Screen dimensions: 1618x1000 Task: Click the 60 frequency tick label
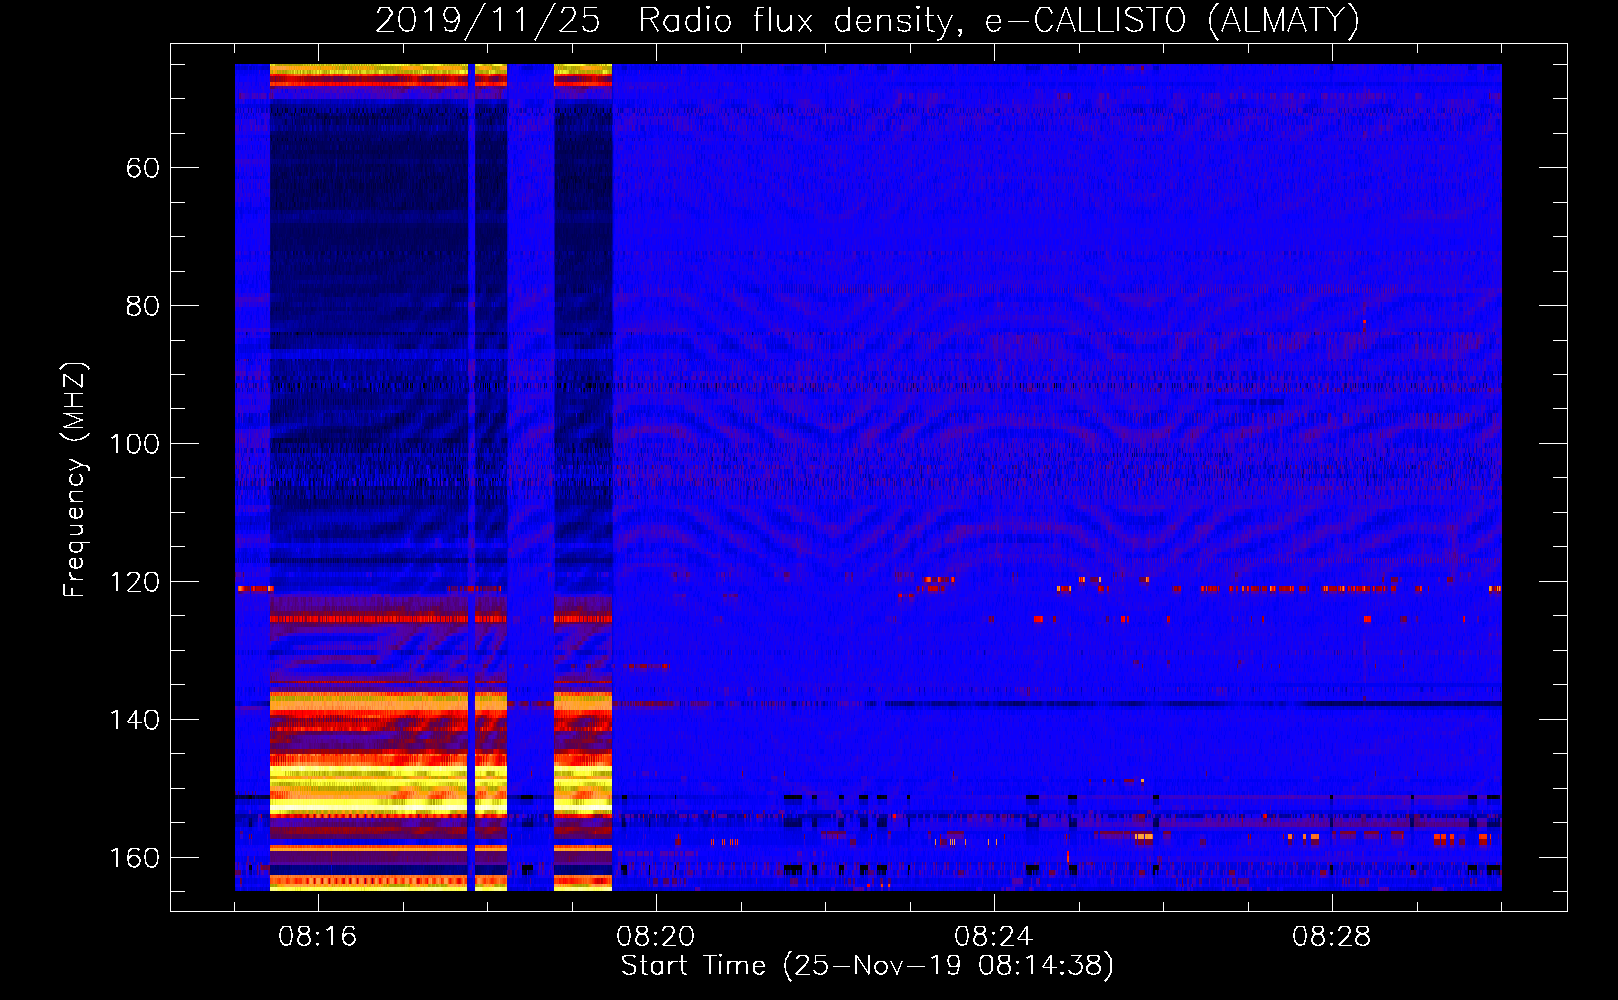(143, 168)
